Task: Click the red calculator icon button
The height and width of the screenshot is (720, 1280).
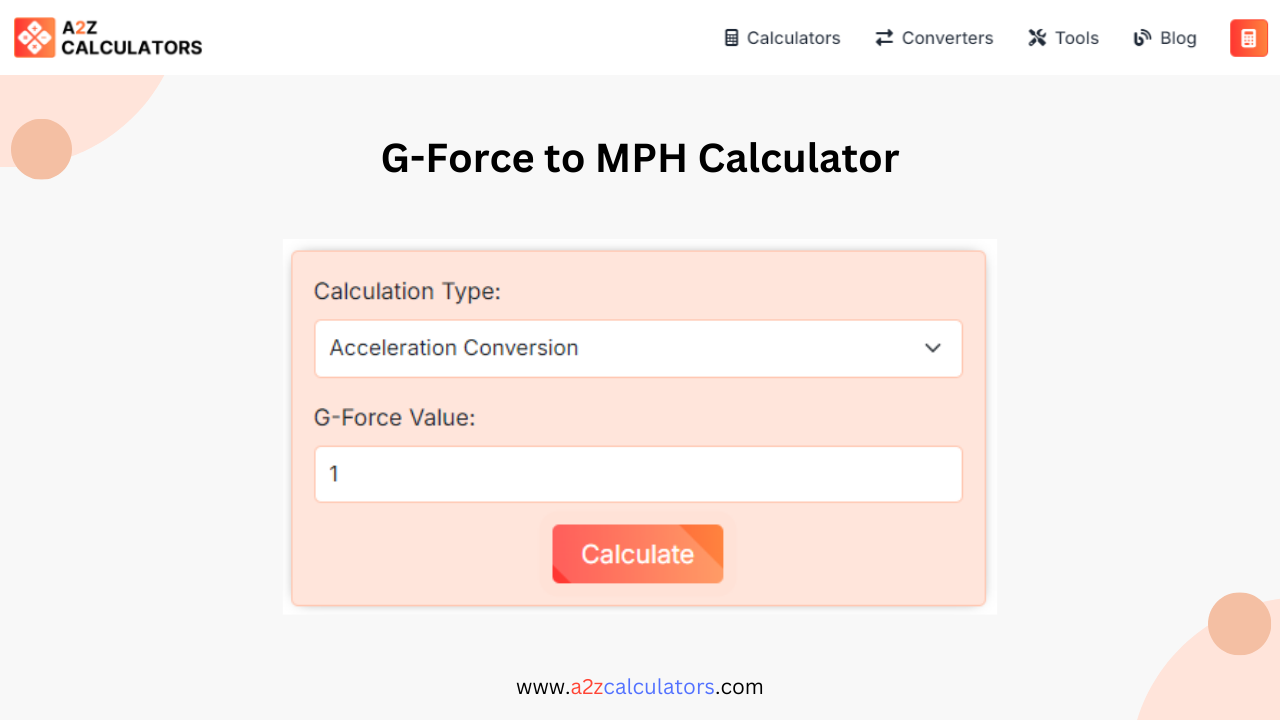Action: click(x=1248, y=37)
